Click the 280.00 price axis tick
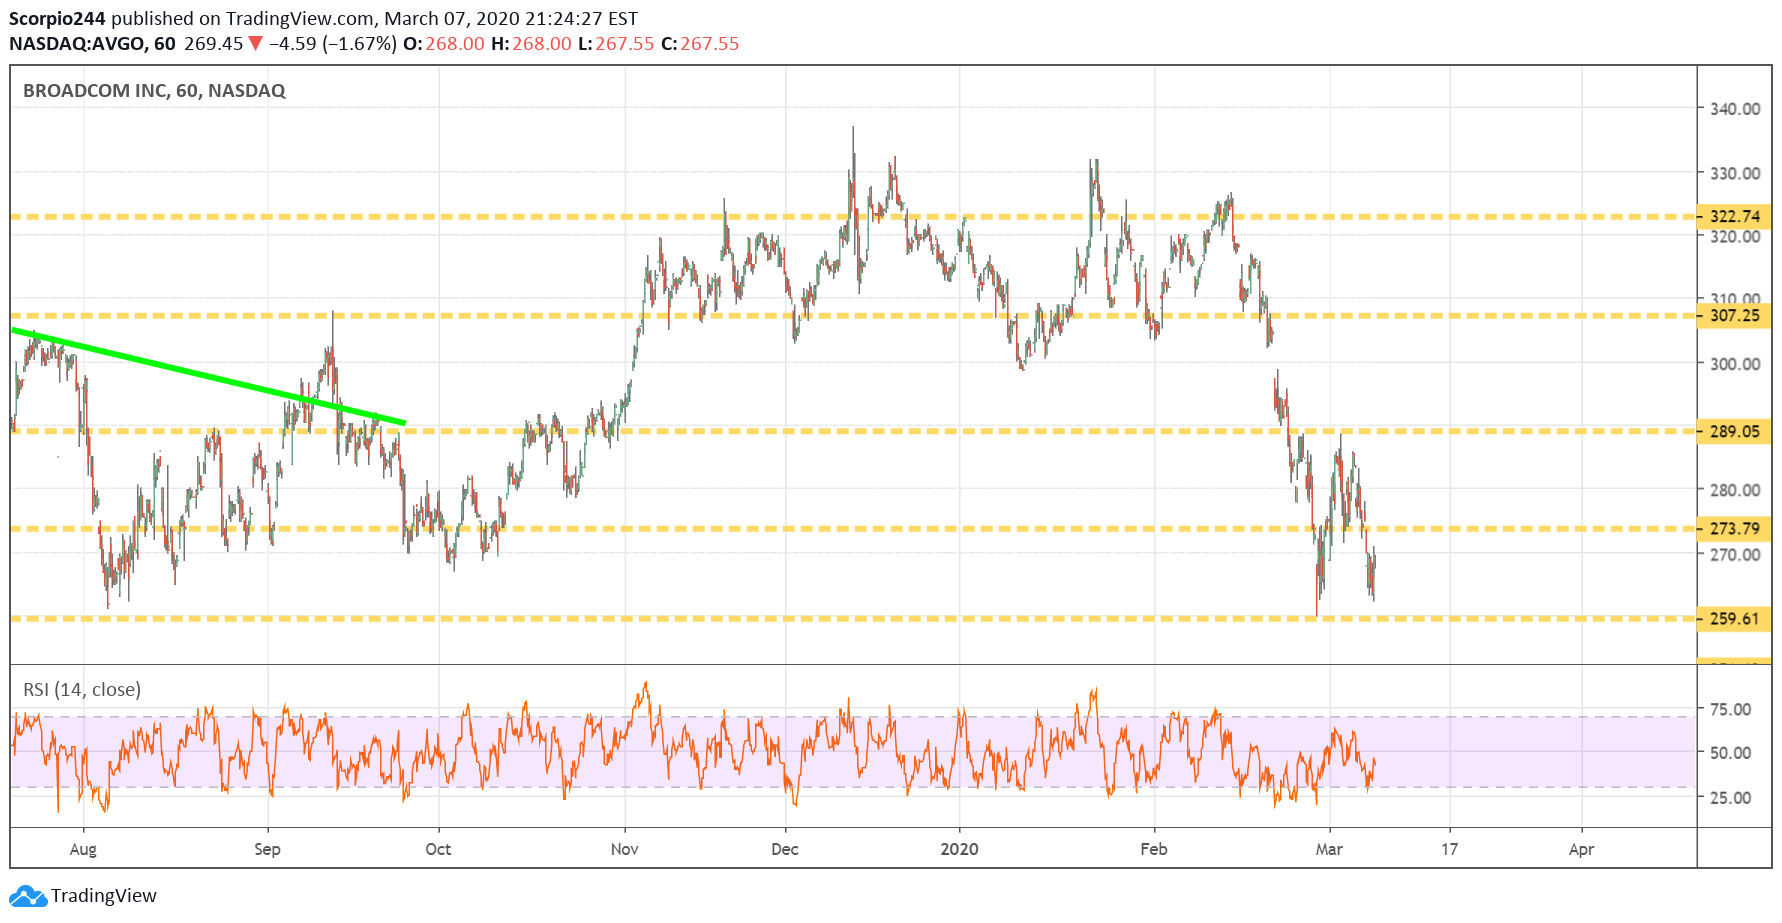This screenshot has height=923, width=1782. coord(1735,490)
